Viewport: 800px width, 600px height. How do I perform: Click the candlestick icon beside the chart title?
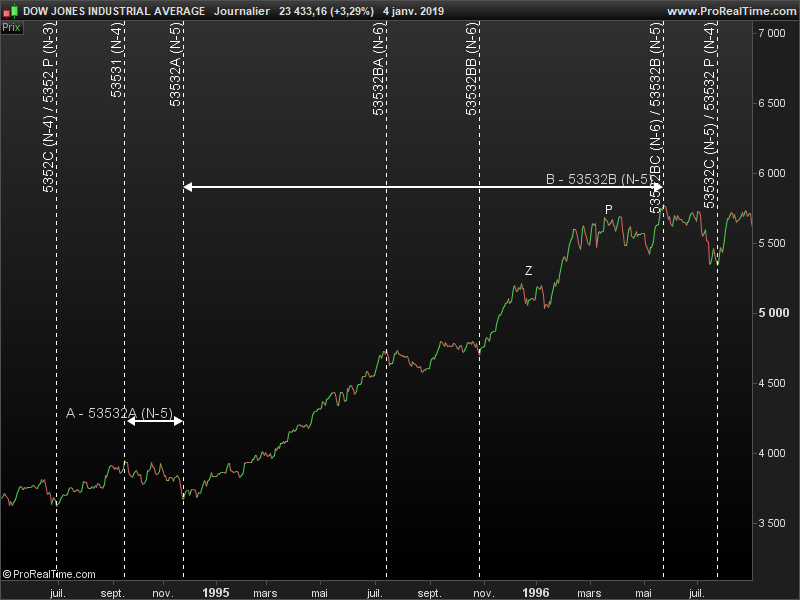pos(10,11)
